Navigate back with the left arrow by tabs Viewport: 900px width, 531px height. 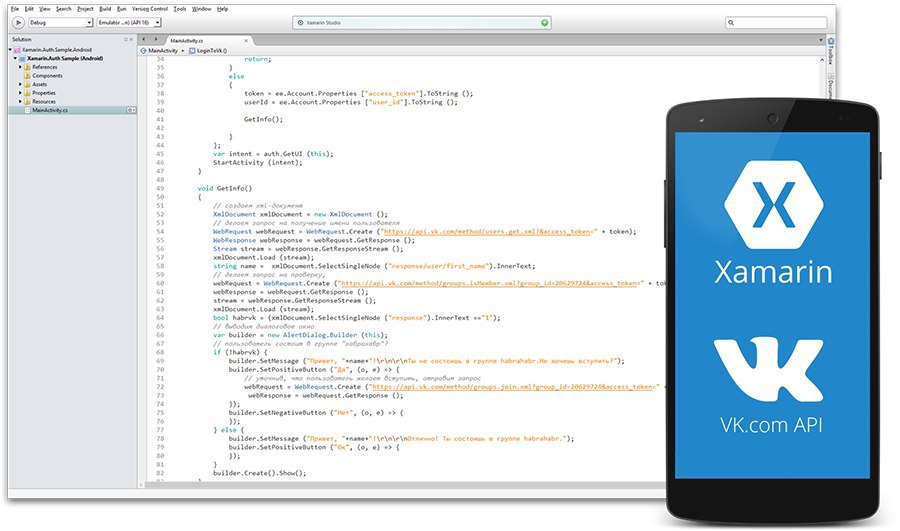(145, 39)
